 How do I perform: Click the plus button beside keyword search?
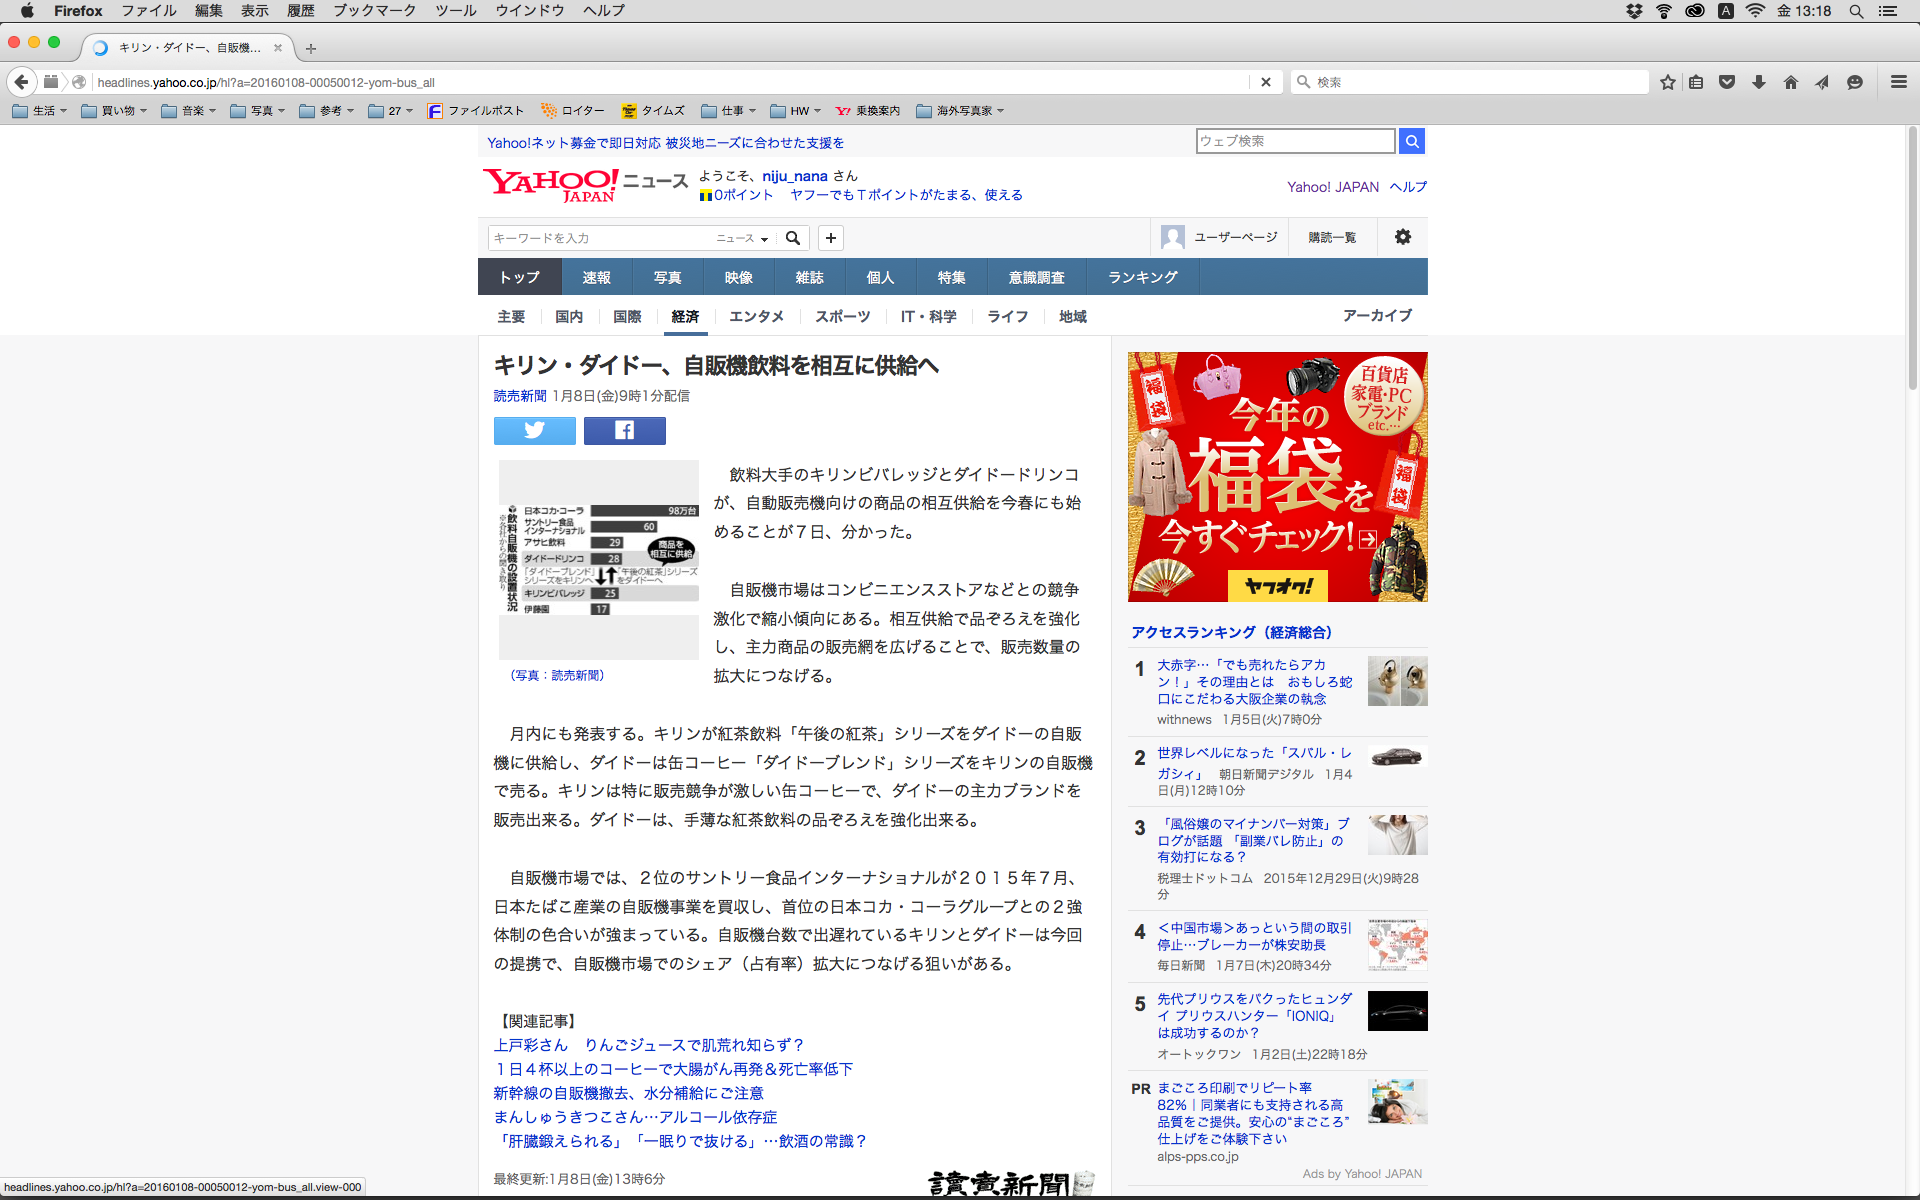pyautogui.click(x=830, y=238)
